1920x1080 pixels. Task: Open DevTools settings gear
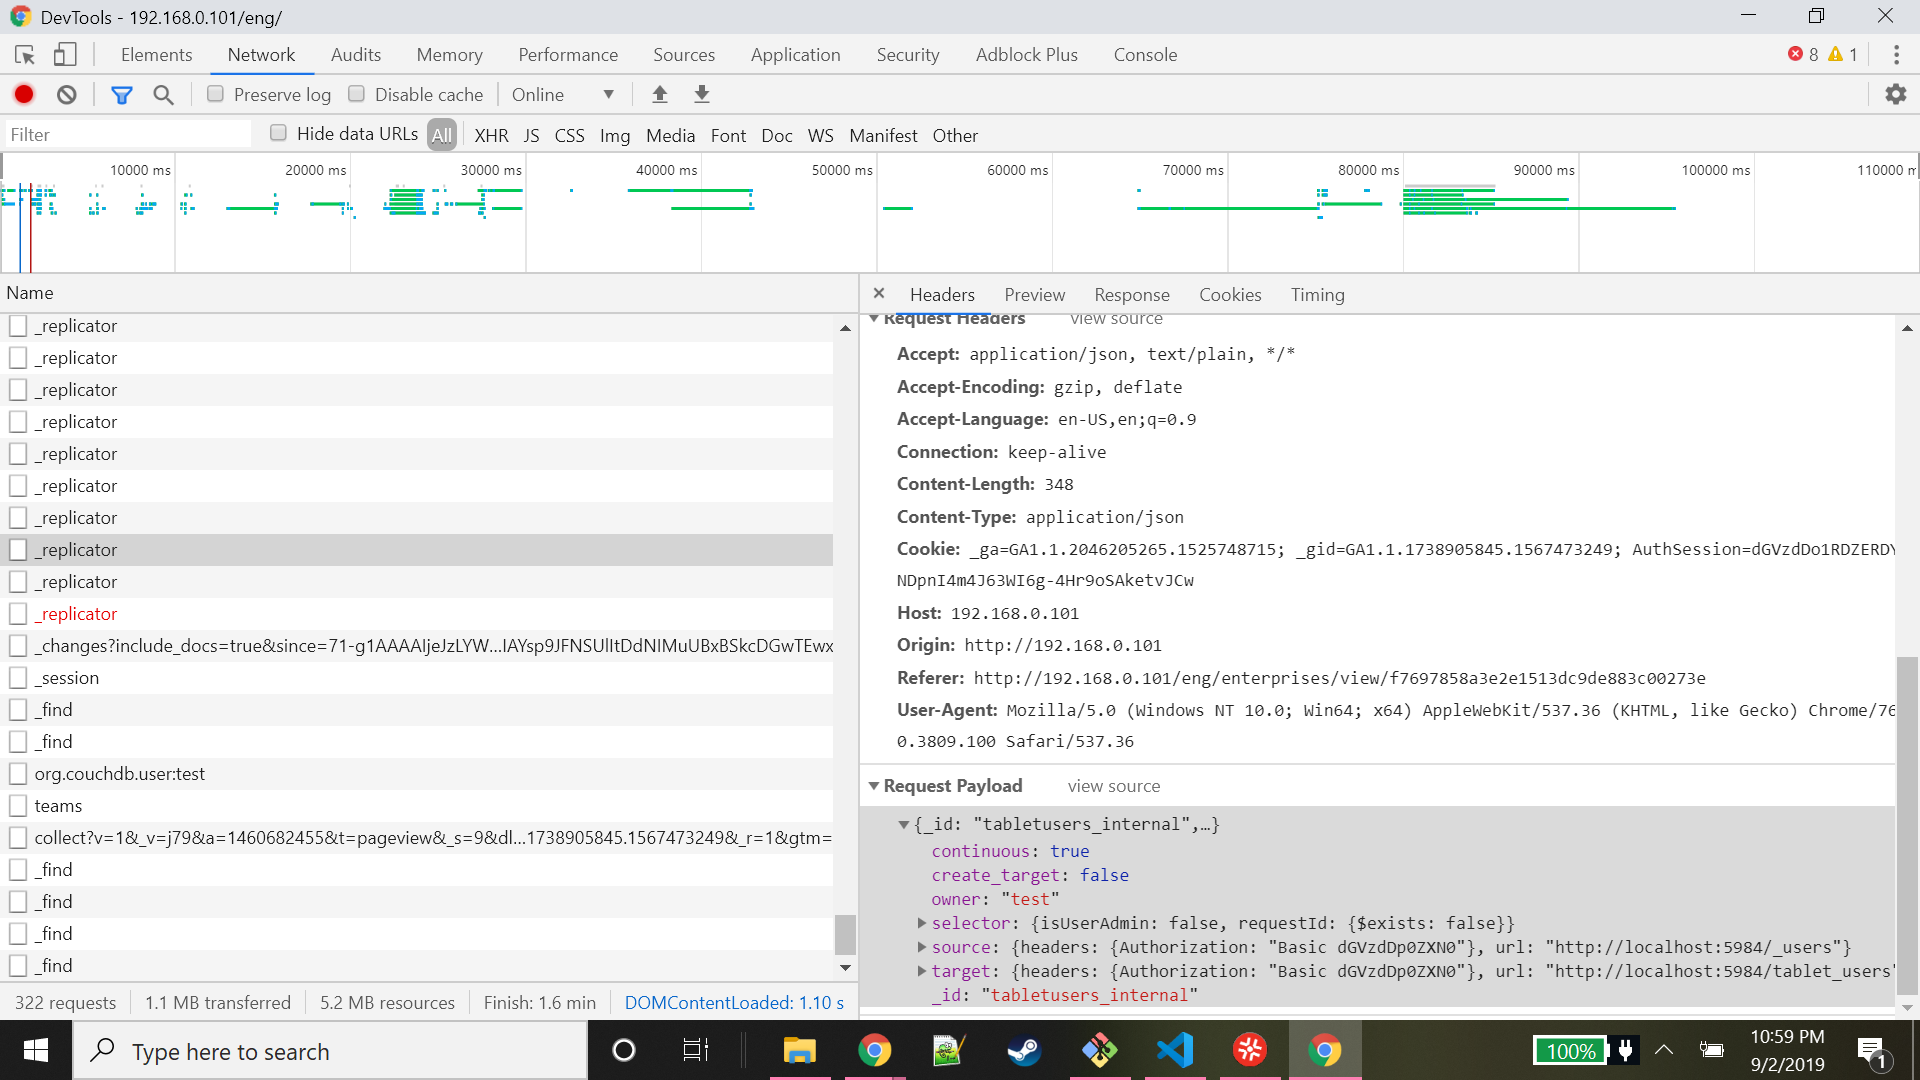[1896, 93]
